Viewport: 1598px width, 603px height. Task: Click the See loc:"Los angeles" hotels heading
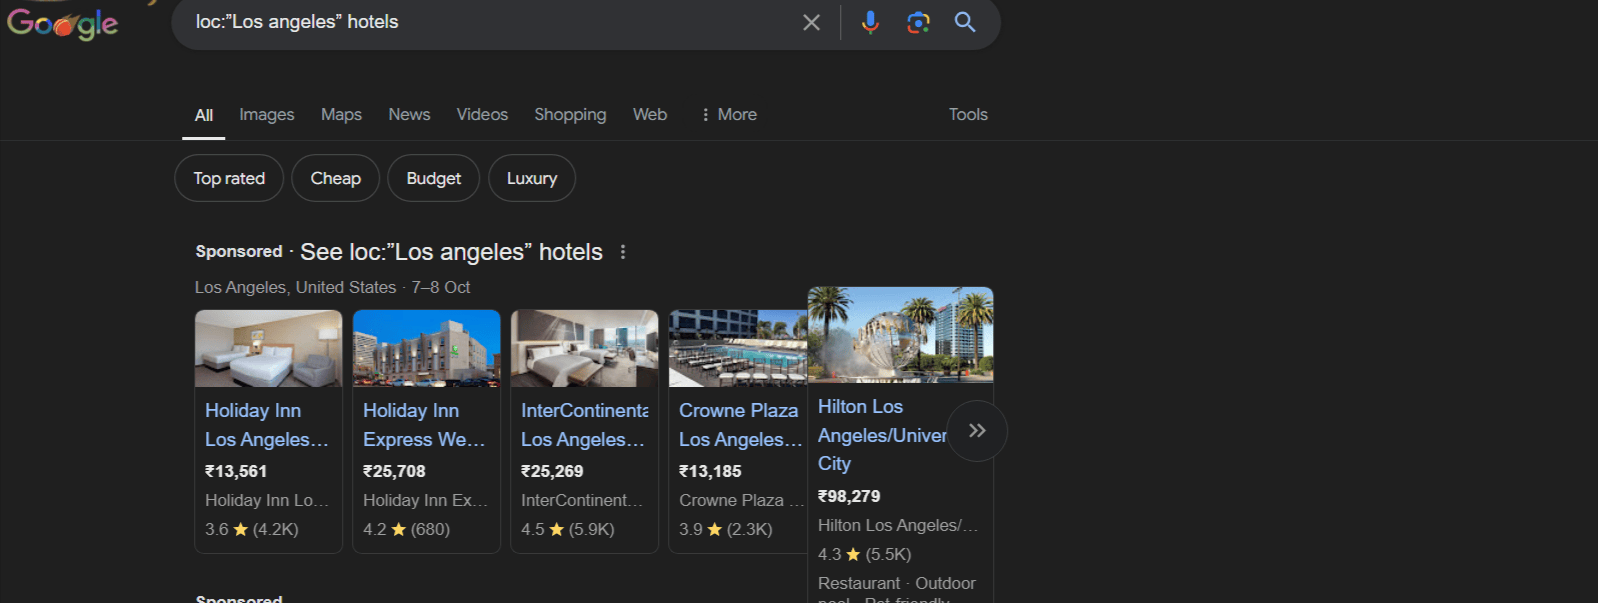pyautogui.click(x=451, y=252)
